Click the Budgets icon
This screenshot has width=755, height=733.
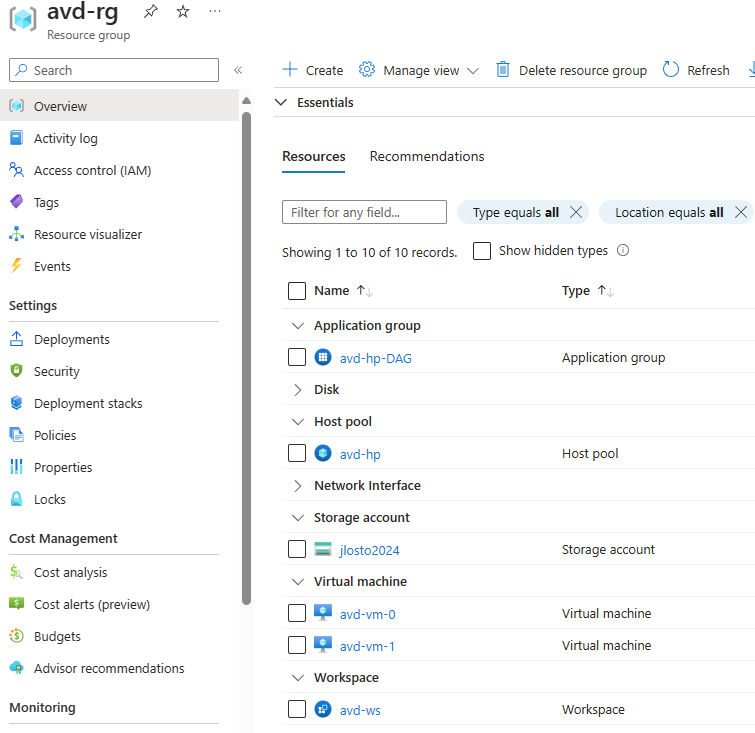16,636
